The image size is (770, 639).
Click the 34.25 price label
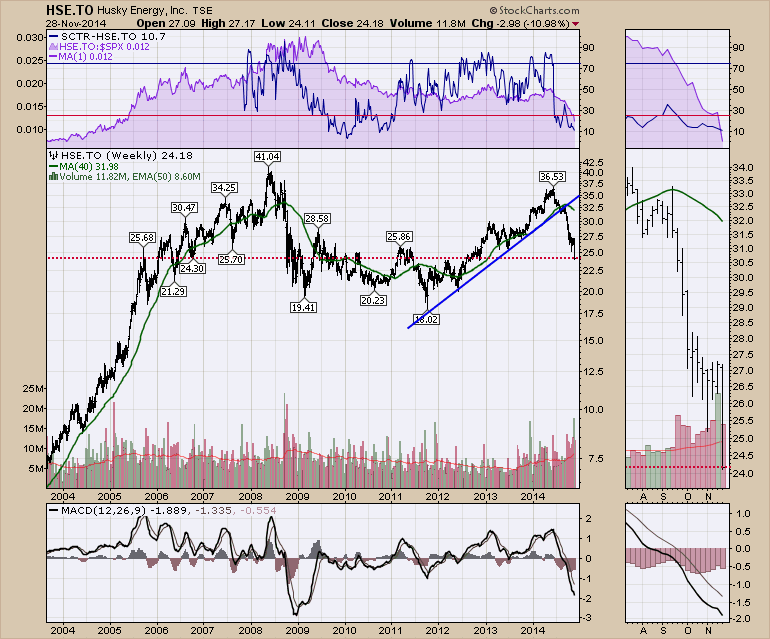coord(224,188)
